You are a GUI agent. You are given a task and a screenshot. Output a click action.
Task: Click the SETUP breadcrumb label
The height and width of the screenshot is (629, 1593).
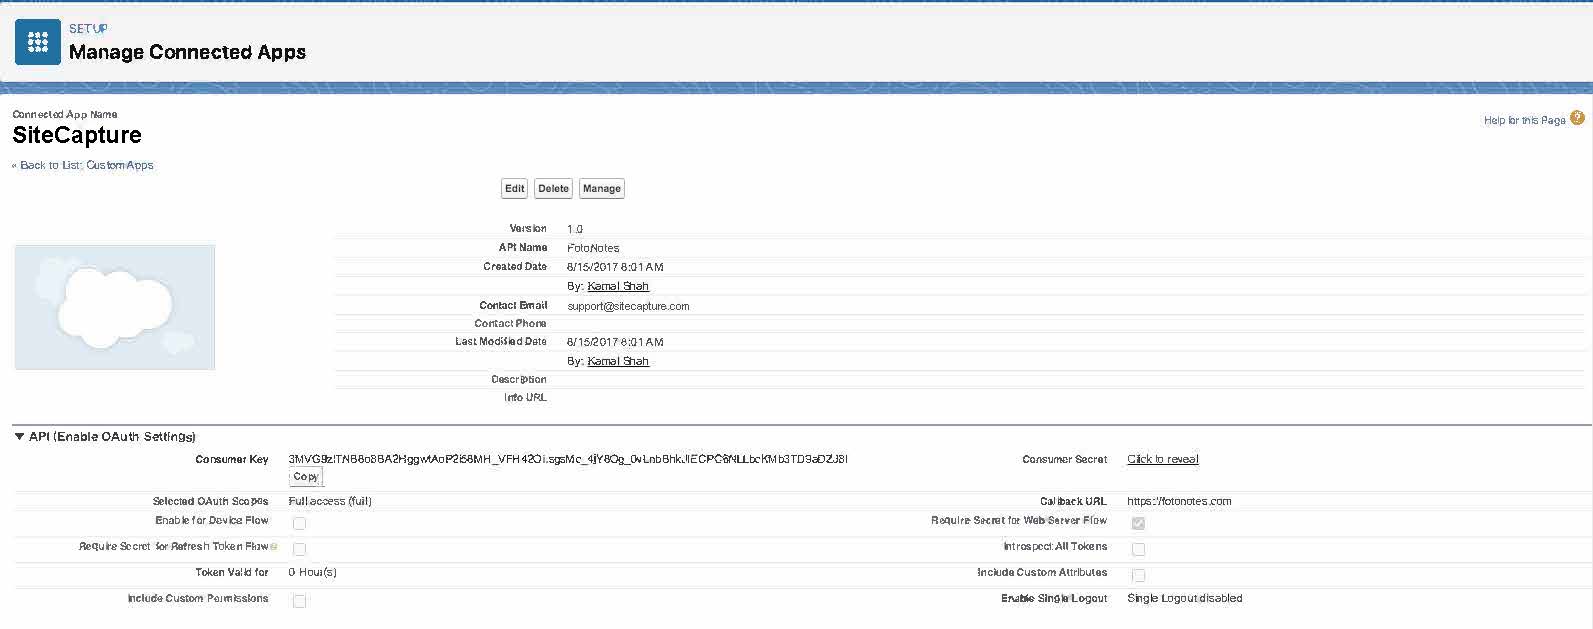[x=88, y=29]
